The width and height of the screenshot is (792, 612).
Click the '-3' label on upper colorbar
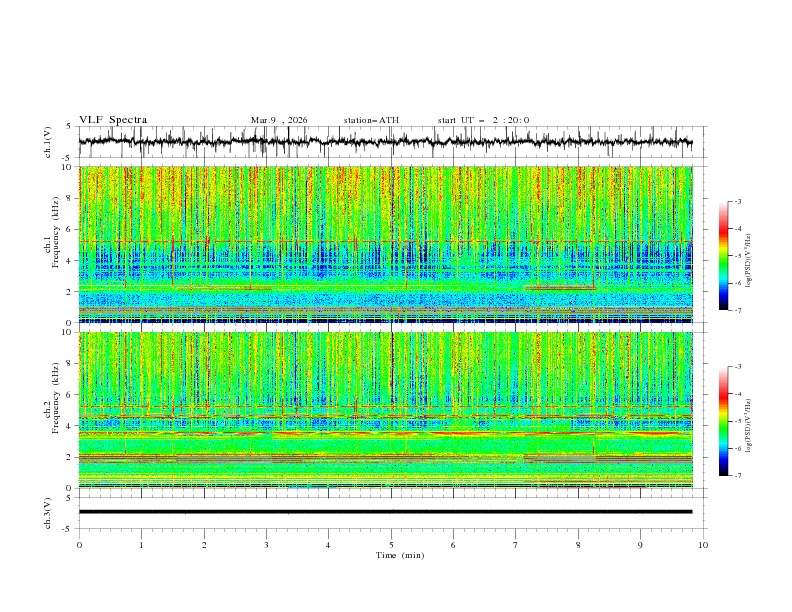point(738,201)
